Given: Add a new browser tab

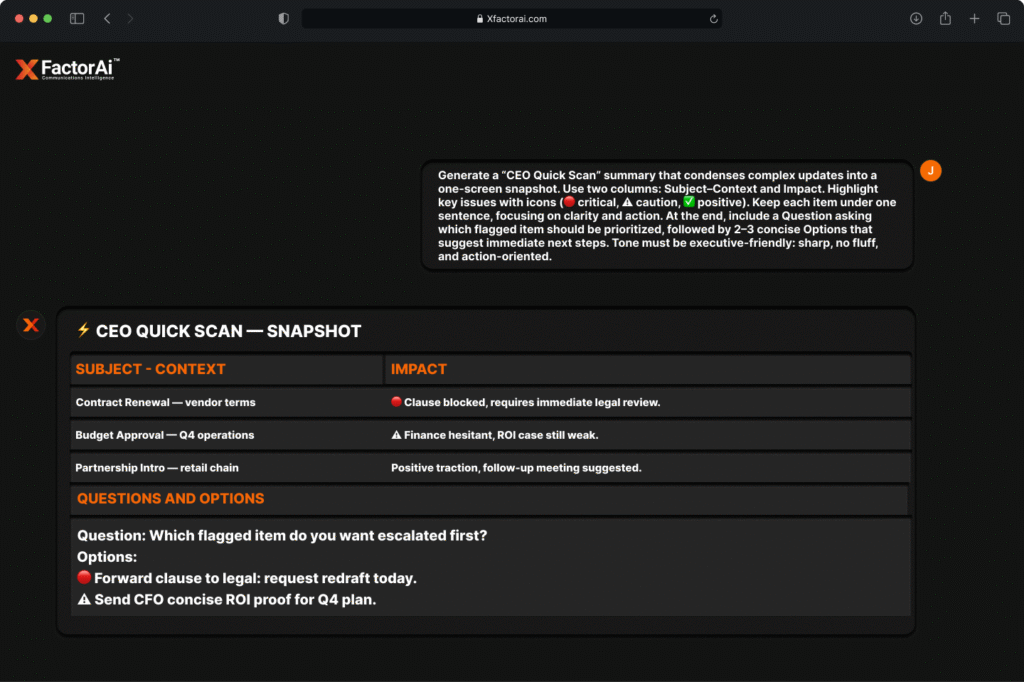Looking at the screenshot, I should [974, 19].
